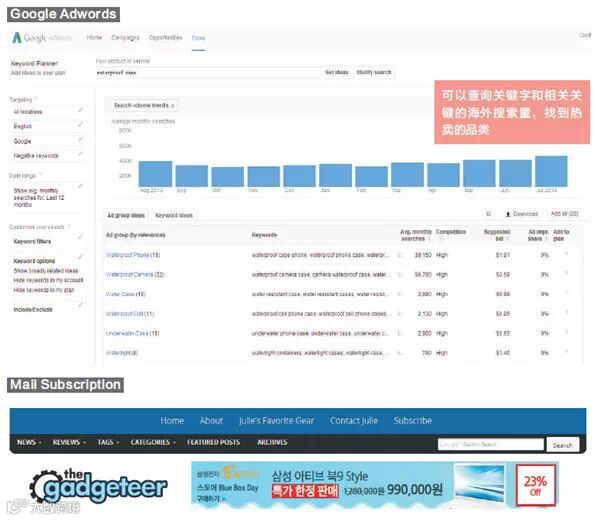Click the Modify search button
The width and height of the screenshot is (600, 520).
click(x=374, y=72)
